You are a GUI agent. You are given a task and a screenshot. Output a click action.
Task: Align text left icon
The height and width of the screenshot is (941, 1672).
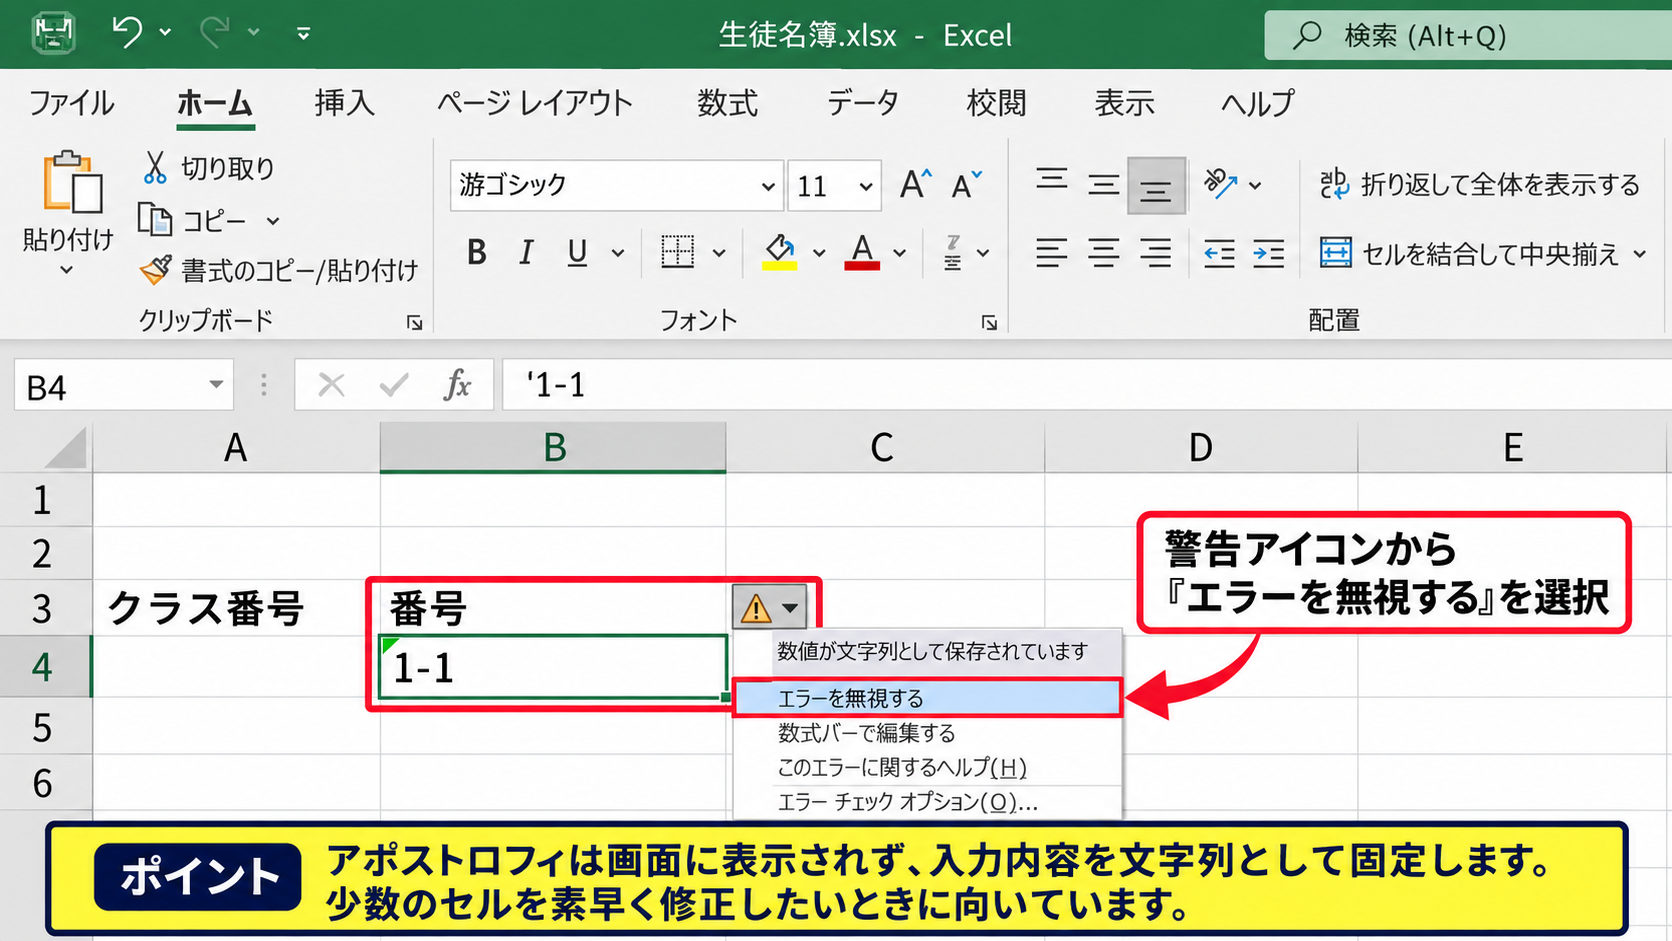[x=1051, y=253]
